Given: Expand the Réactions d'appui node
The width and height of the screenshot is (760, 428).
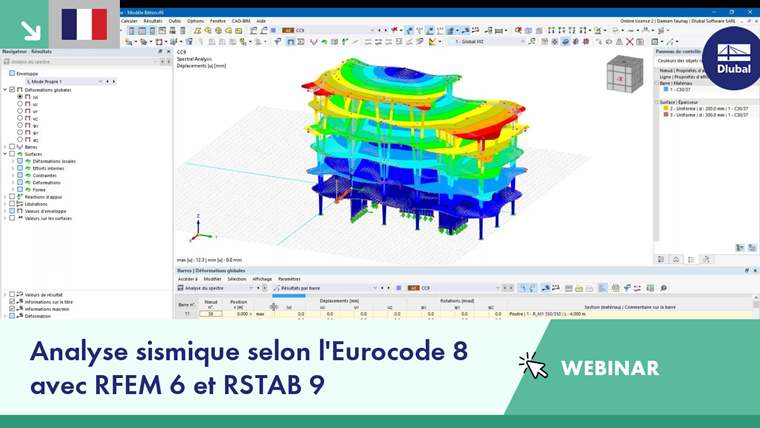Looking at the screenshot, I should pyautogui.click(x=5, y=197).
